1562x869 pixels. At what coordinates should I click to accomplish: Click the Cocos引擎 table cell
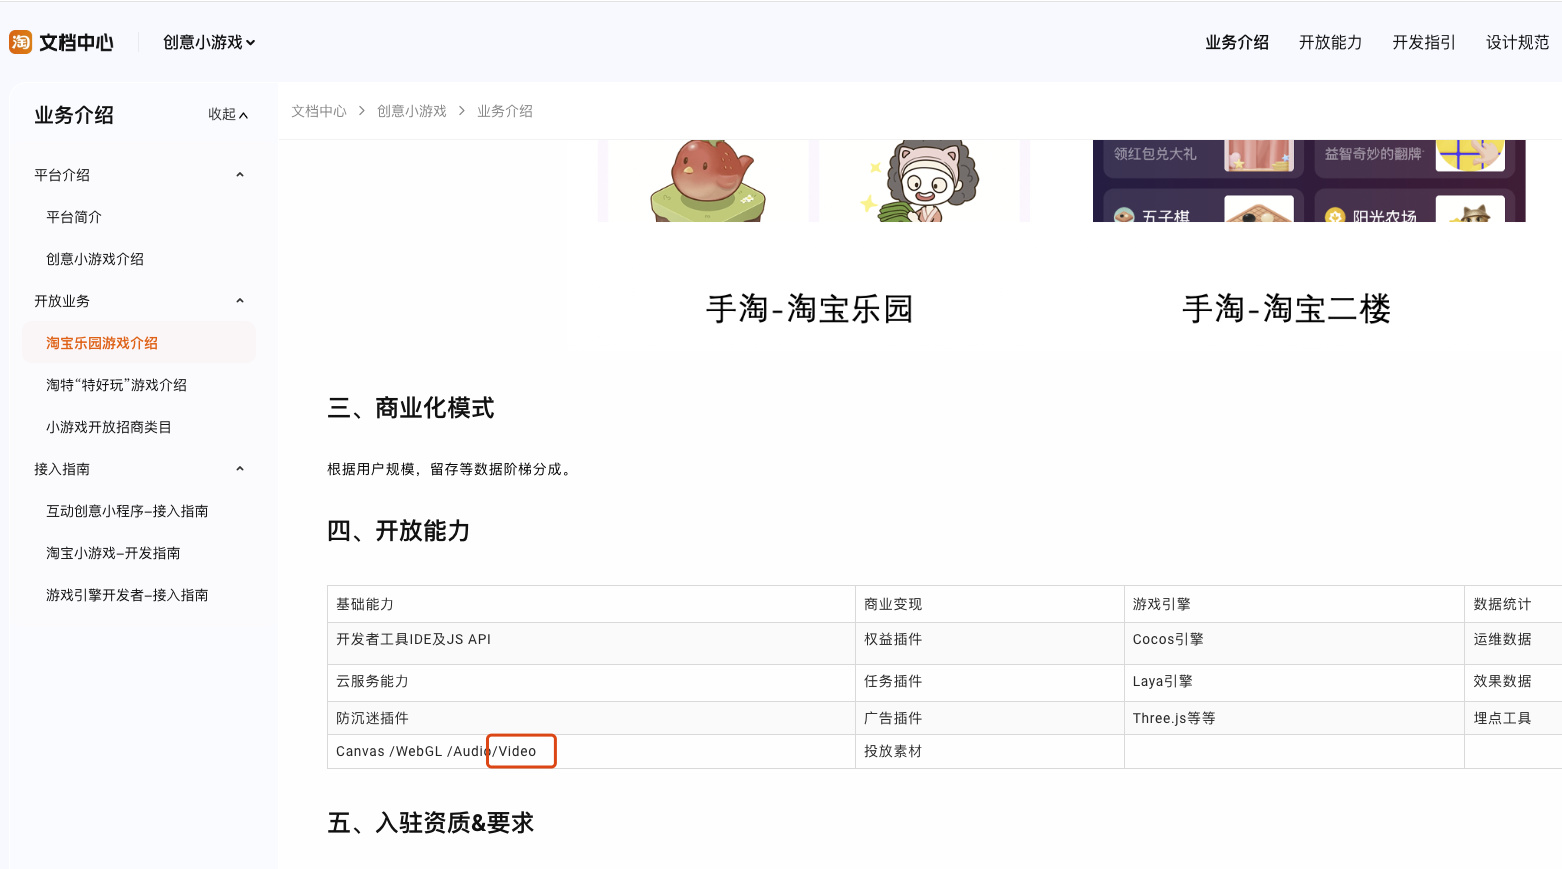[x=1294, y=643]
